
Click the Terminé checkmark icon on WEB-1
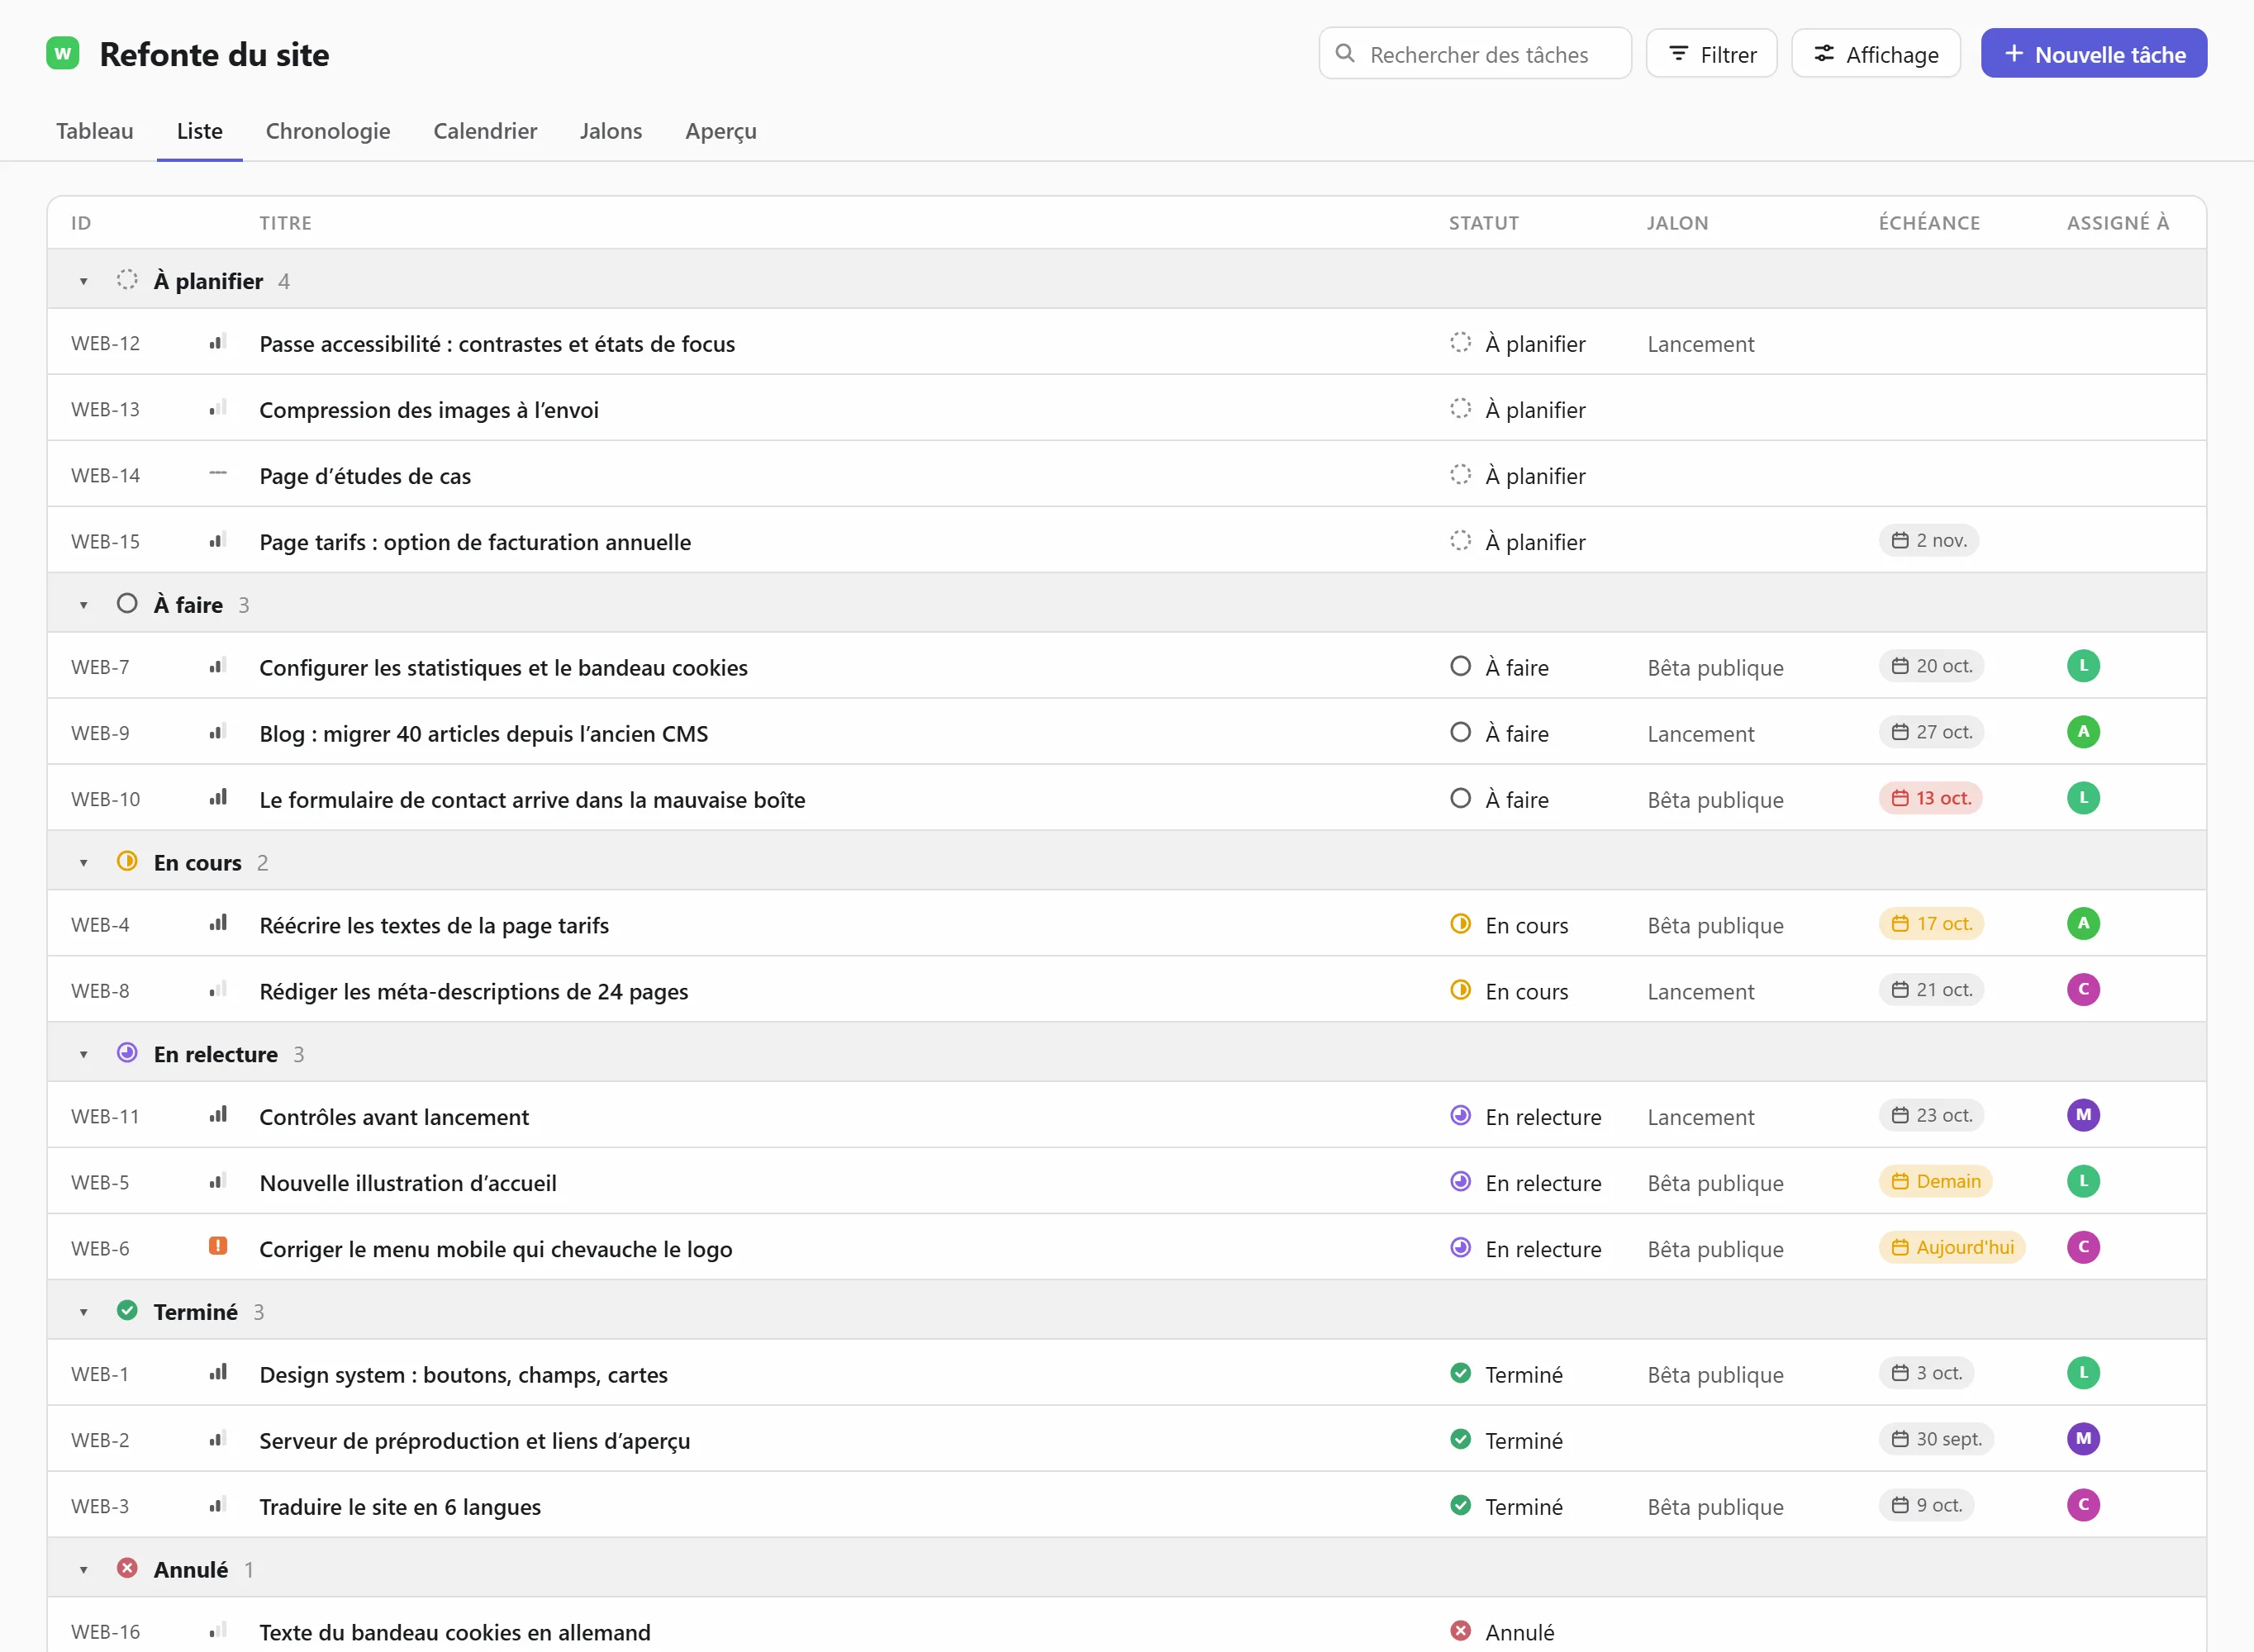pyautogui.click(x=1460, y=1373)
